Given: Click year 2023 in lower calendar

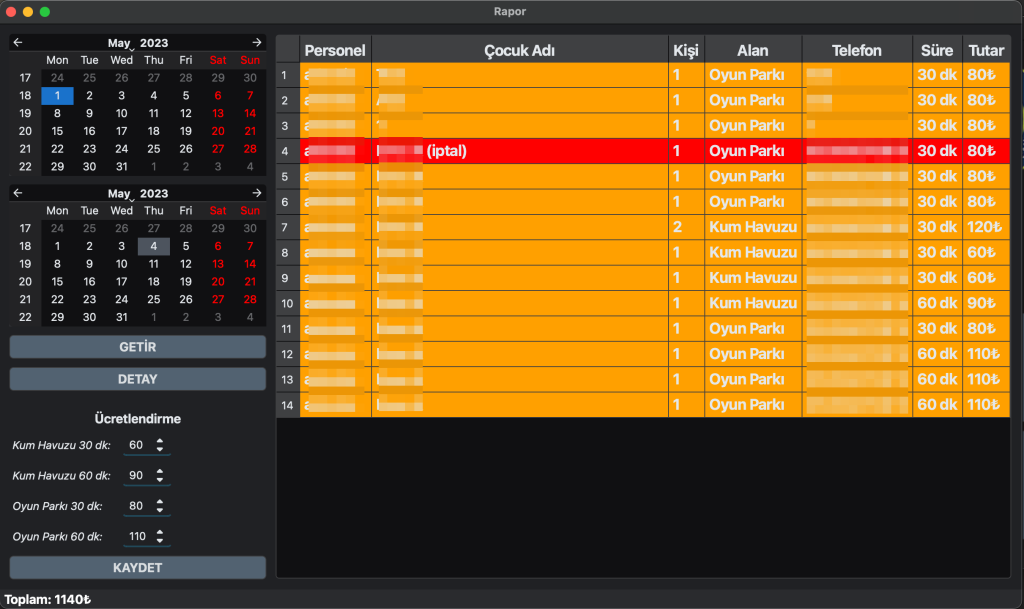Looking at the screenshot, I should pos(154,194).
